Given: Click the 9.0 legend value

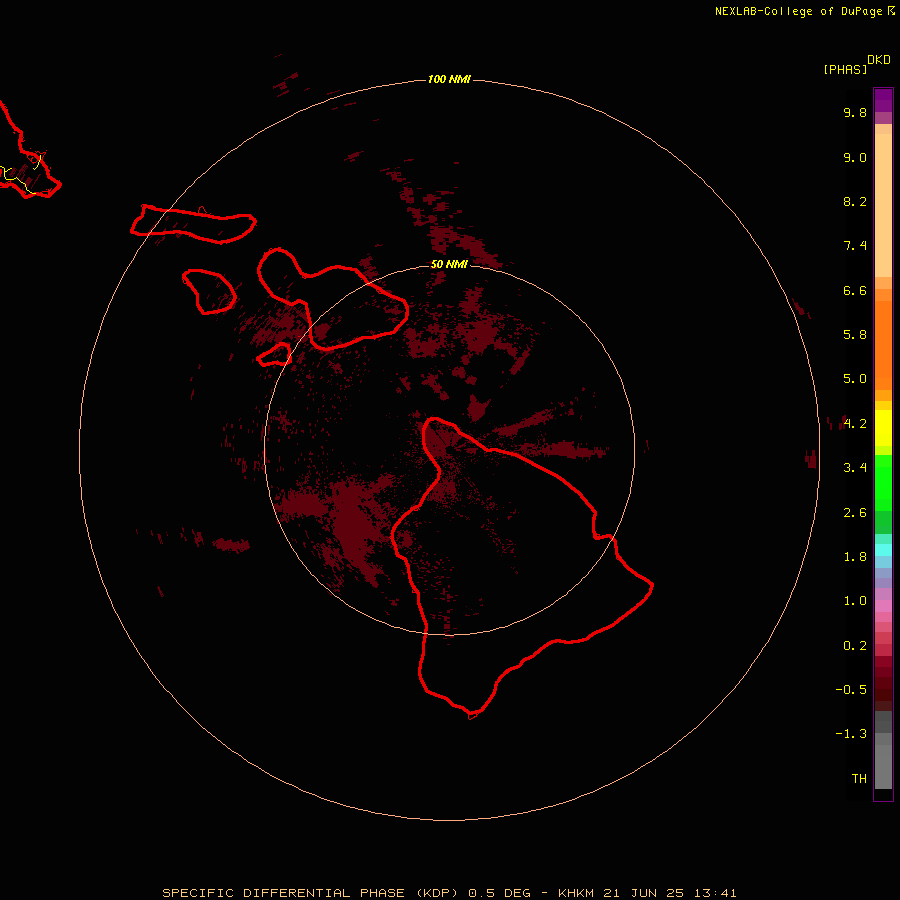Looking at the screenshot, I should pos(855,157).
